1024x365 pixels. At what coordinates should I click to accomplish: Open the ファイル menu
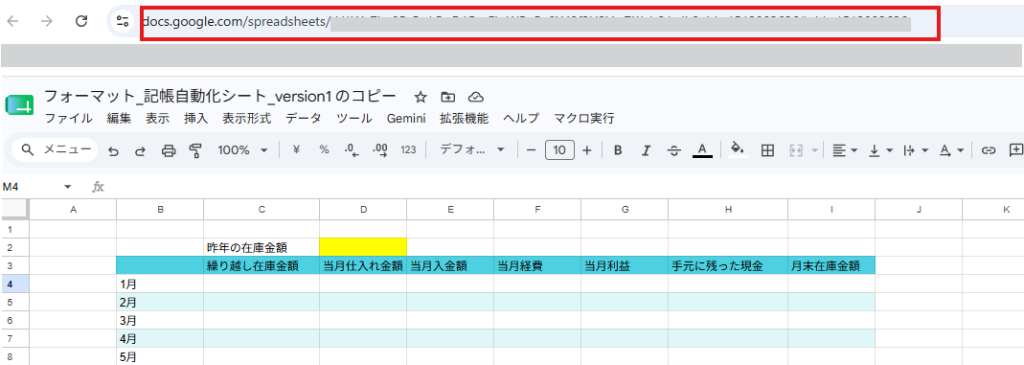pyautogui.click(x=69, y=119)
